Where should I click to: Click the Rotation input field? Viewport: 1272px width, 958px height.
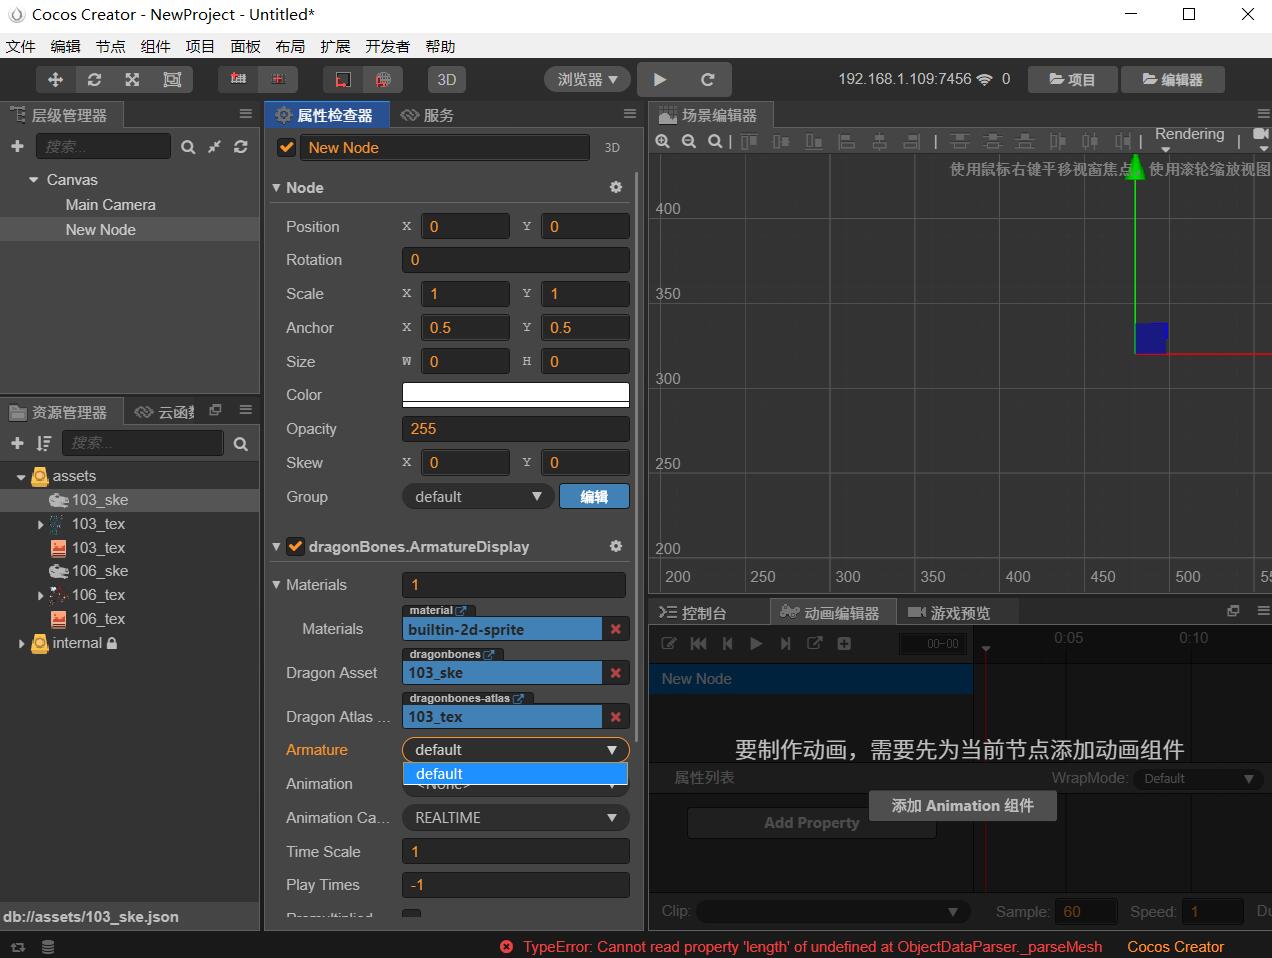(x=515, y=260)
